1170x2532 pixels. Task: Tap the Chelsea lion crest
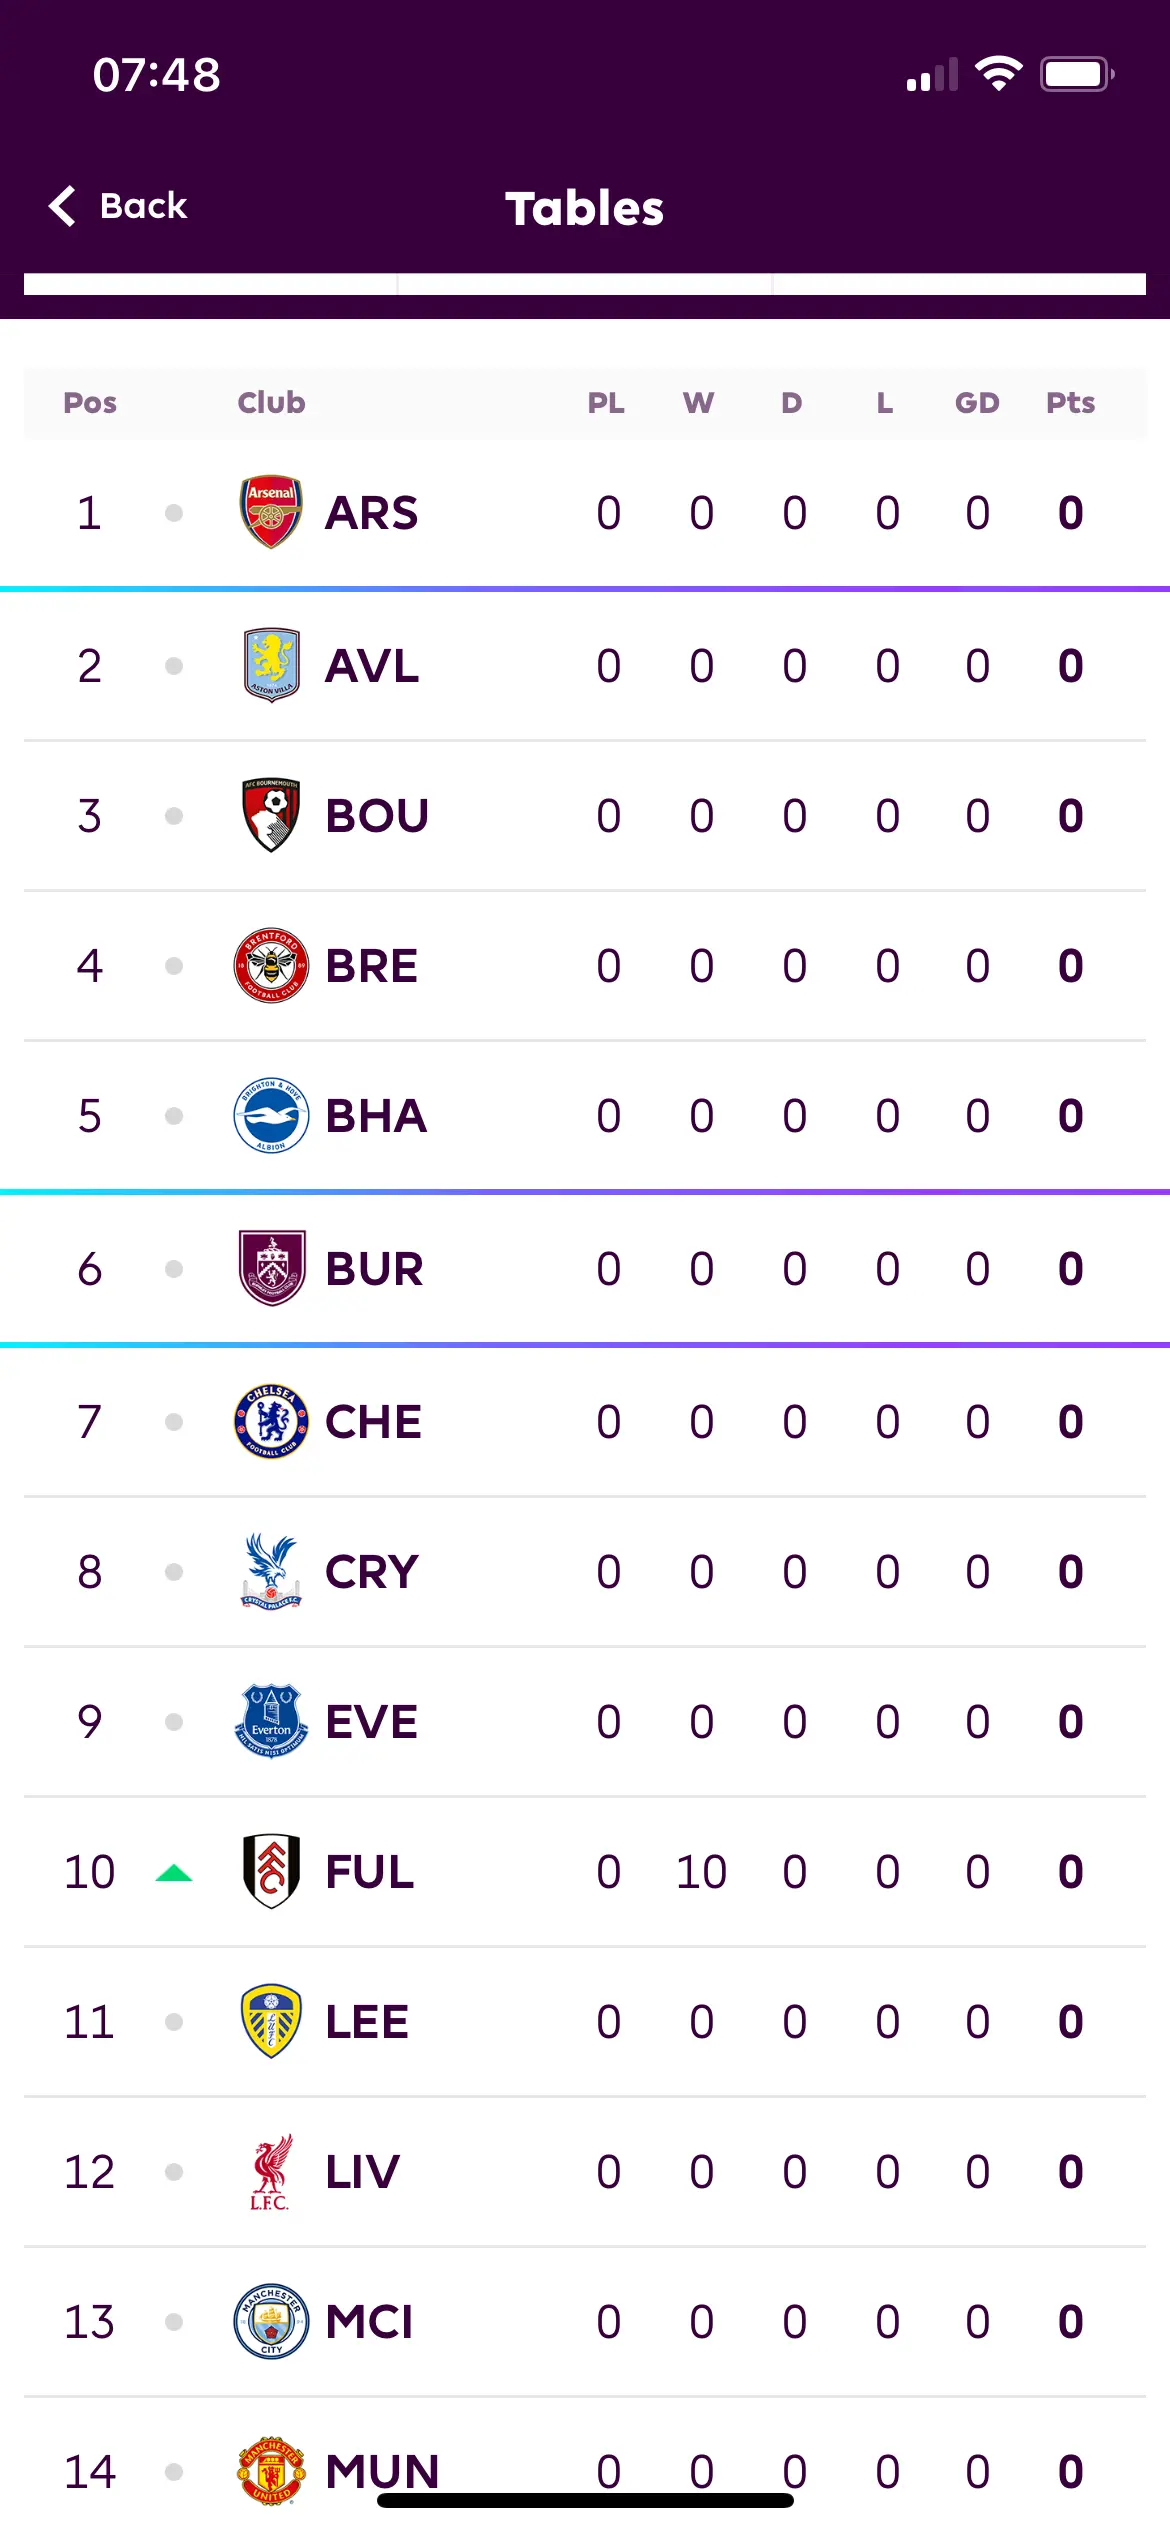pos(271,1421)
